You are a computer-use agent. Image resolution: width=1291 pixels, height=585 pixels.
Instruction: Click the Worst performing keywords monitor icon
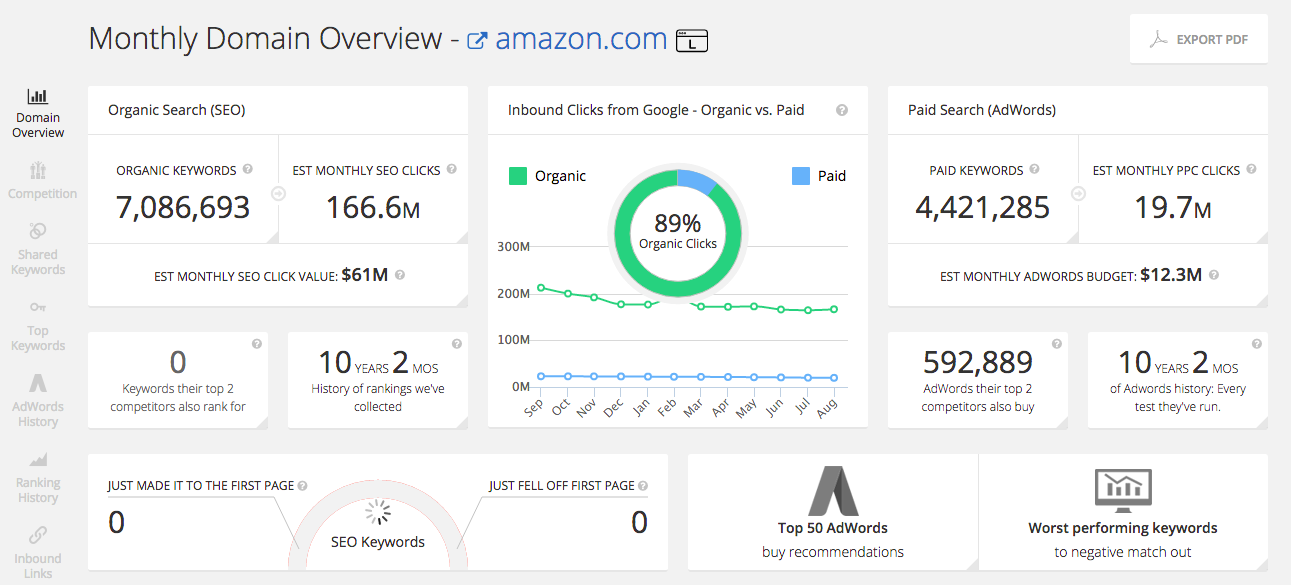click(1122, 490)
